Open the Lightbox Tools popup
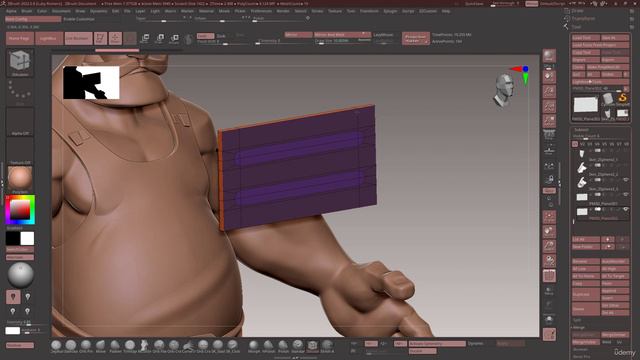 [x=601, y=82]
